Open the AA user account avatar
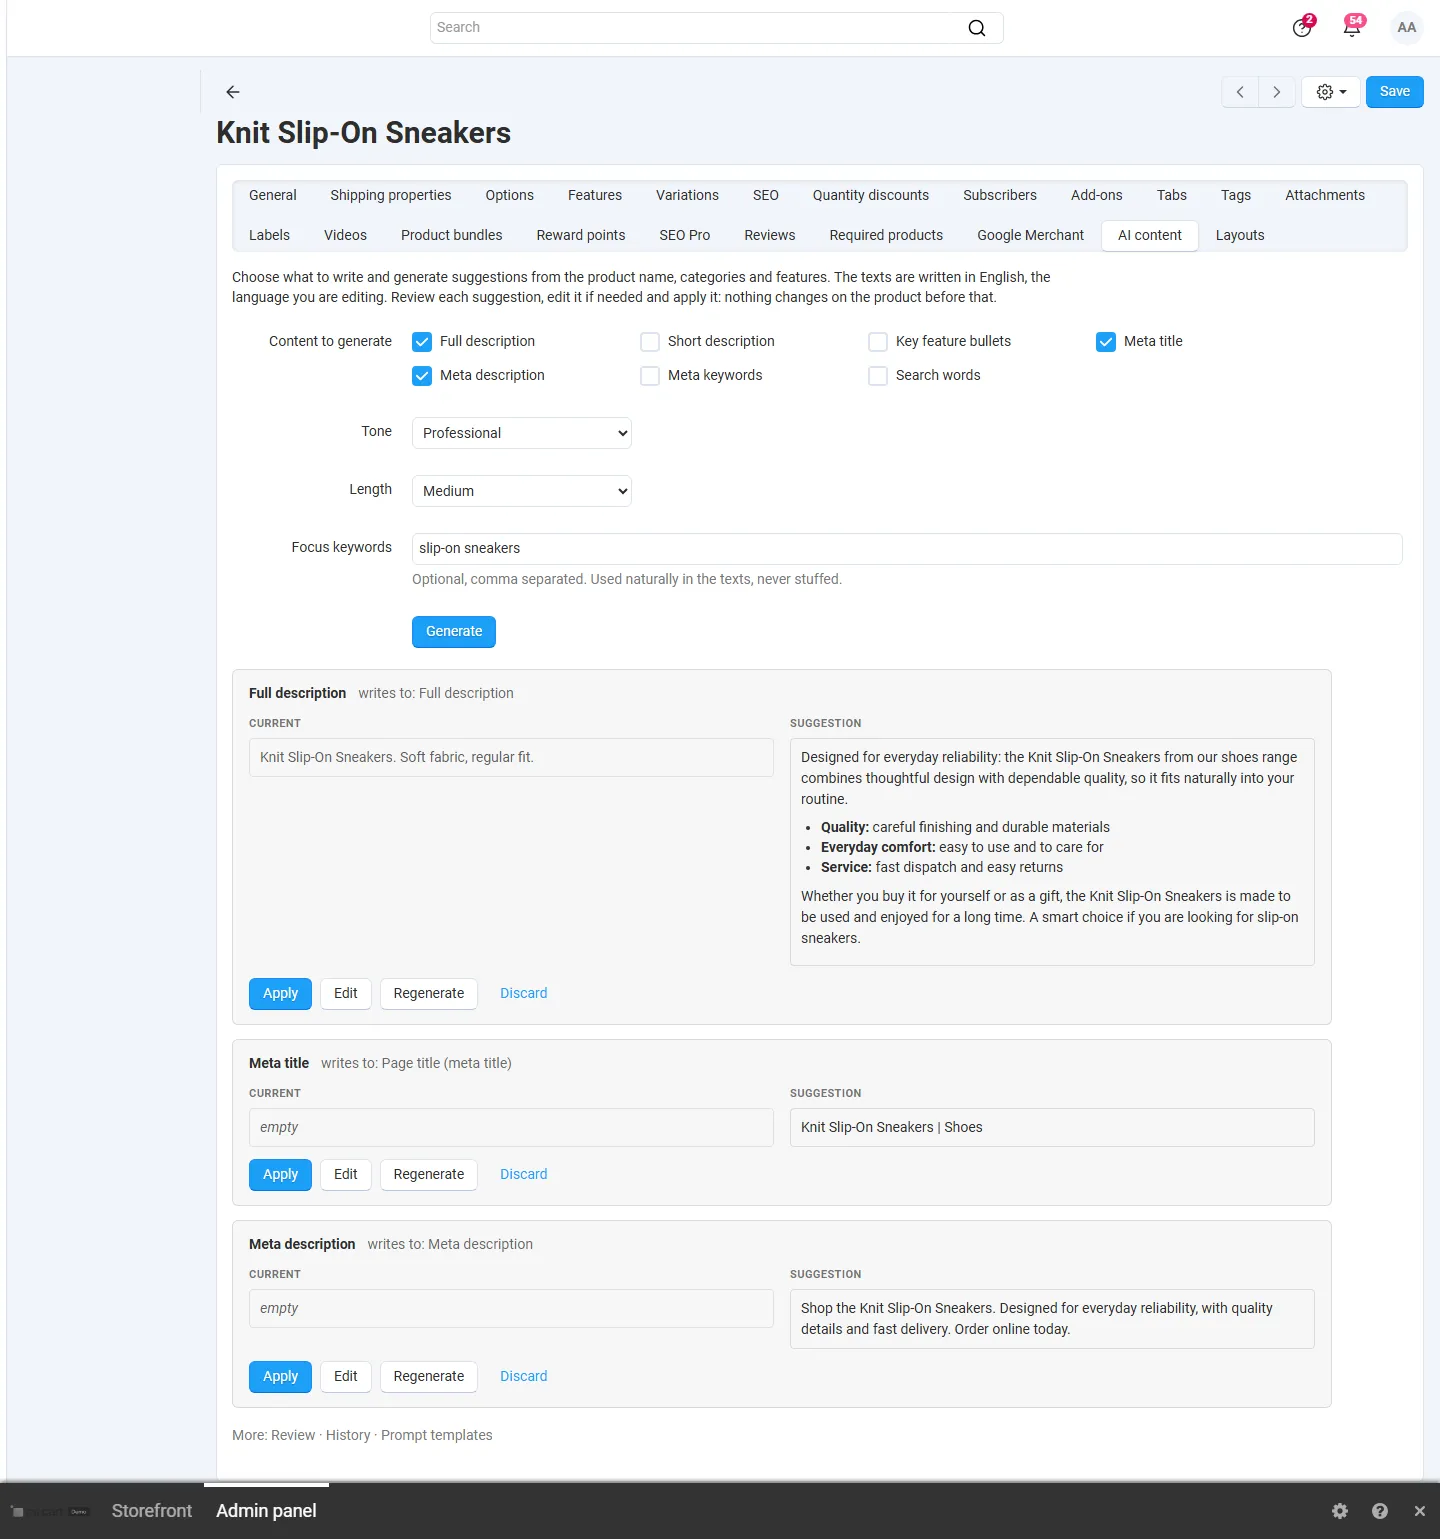This screenshot has width=1440, height=1539. click(1407, 27)
